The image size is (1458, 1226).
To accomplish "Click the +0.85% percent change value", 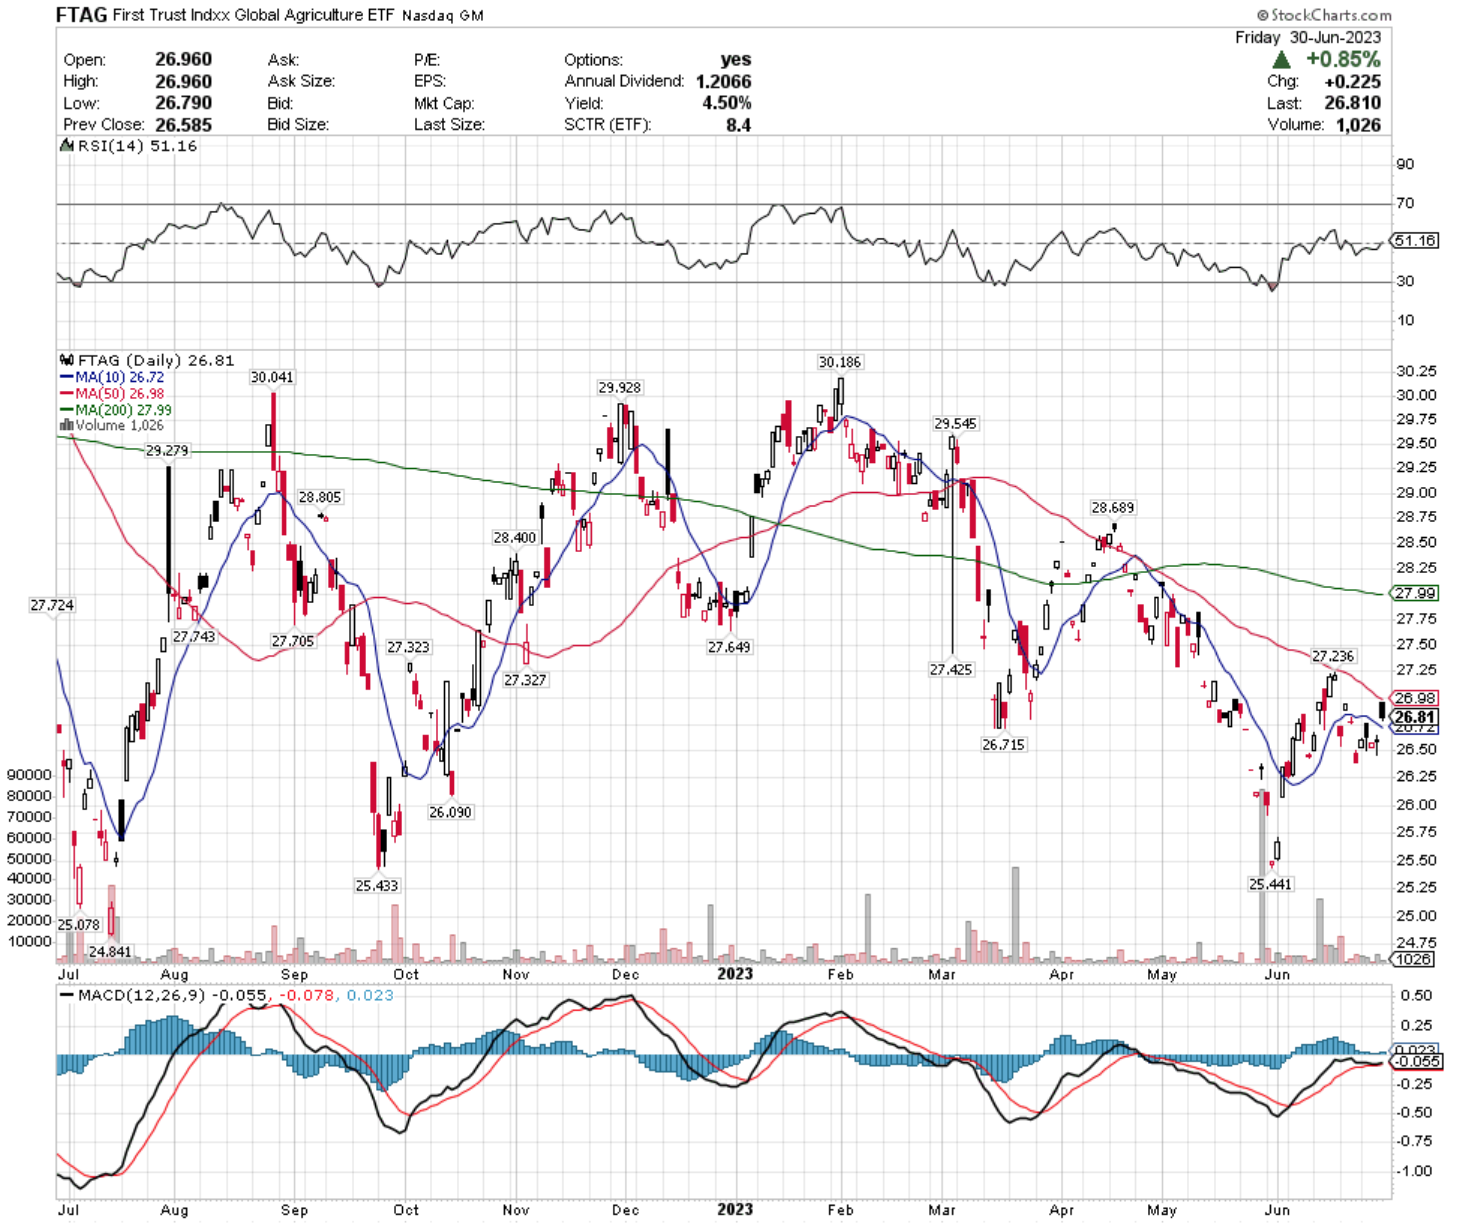I will [1343, 60].
